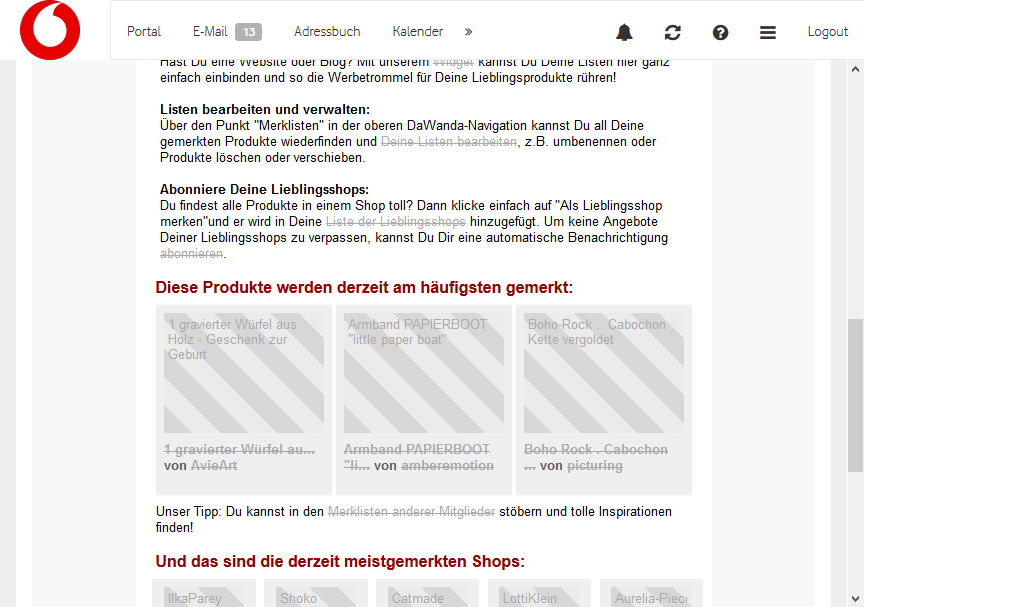This screenshot has height=607, width=1024.
Task: Open seller link picturing
Action: pyautogui.click(x=595, y=466)
